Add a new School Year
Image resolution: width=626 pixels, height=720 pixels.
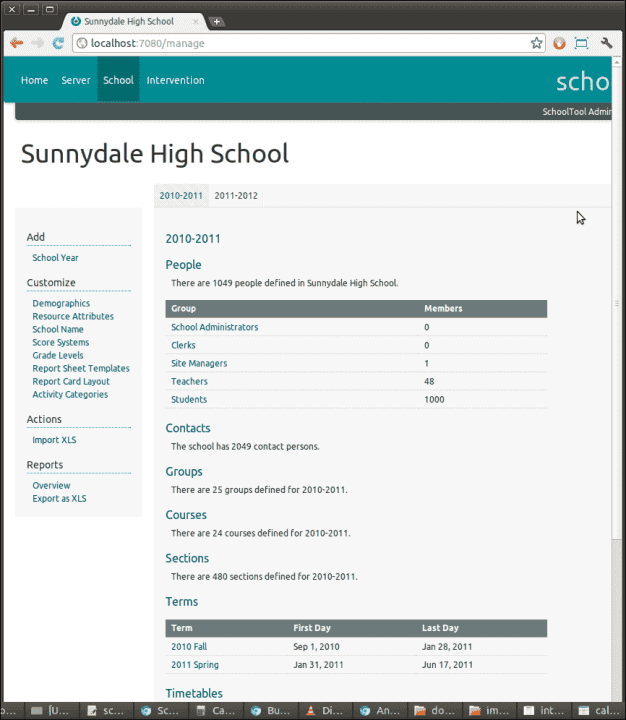coord(55,258)
